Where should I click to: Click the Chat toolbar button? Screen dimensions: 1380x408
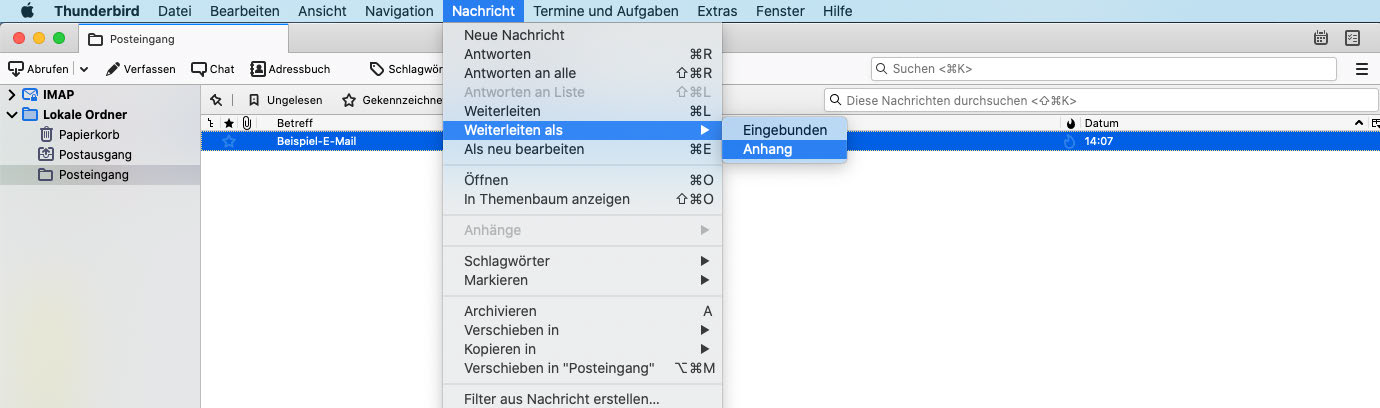point(212,69)
